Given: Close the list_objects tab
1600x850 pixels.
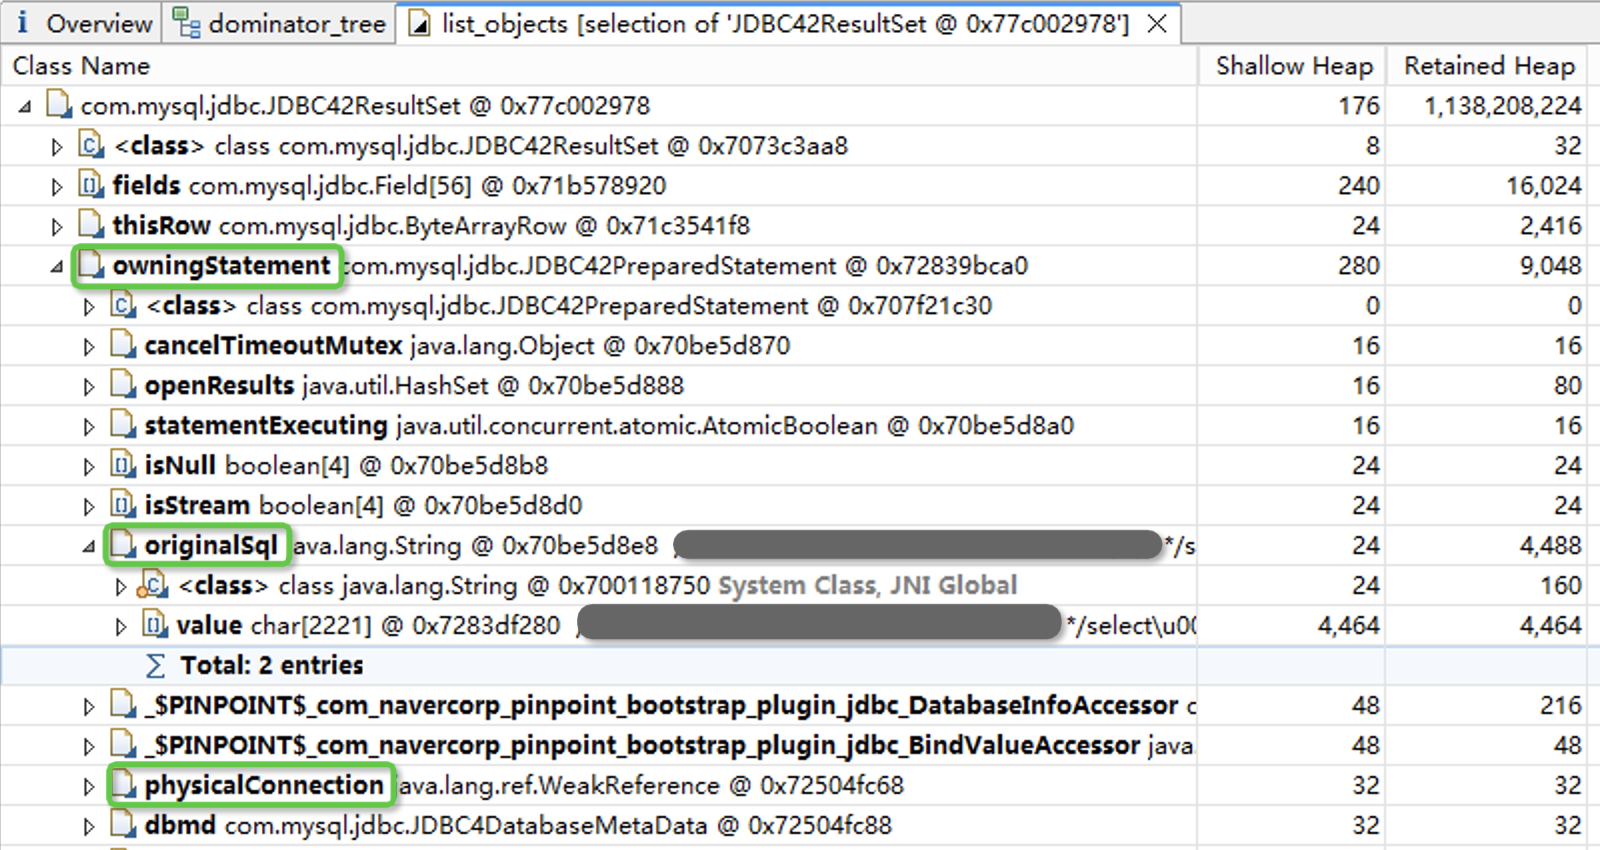Looking at the screenshot, I should point(1157,23).
